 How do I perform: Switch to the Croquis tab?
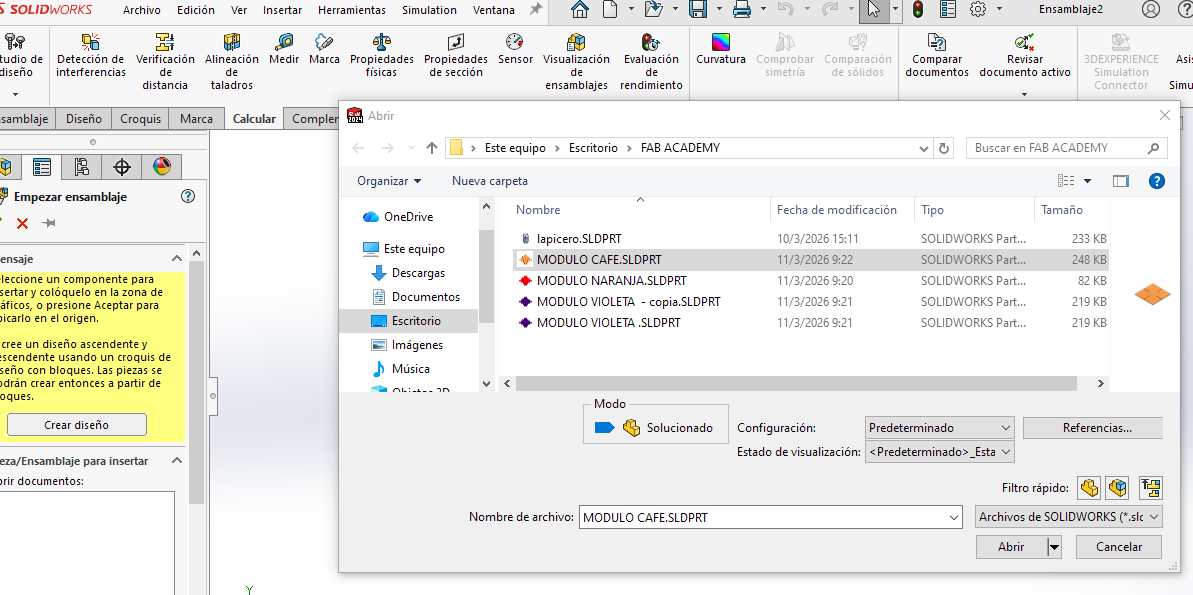(141, 119)
